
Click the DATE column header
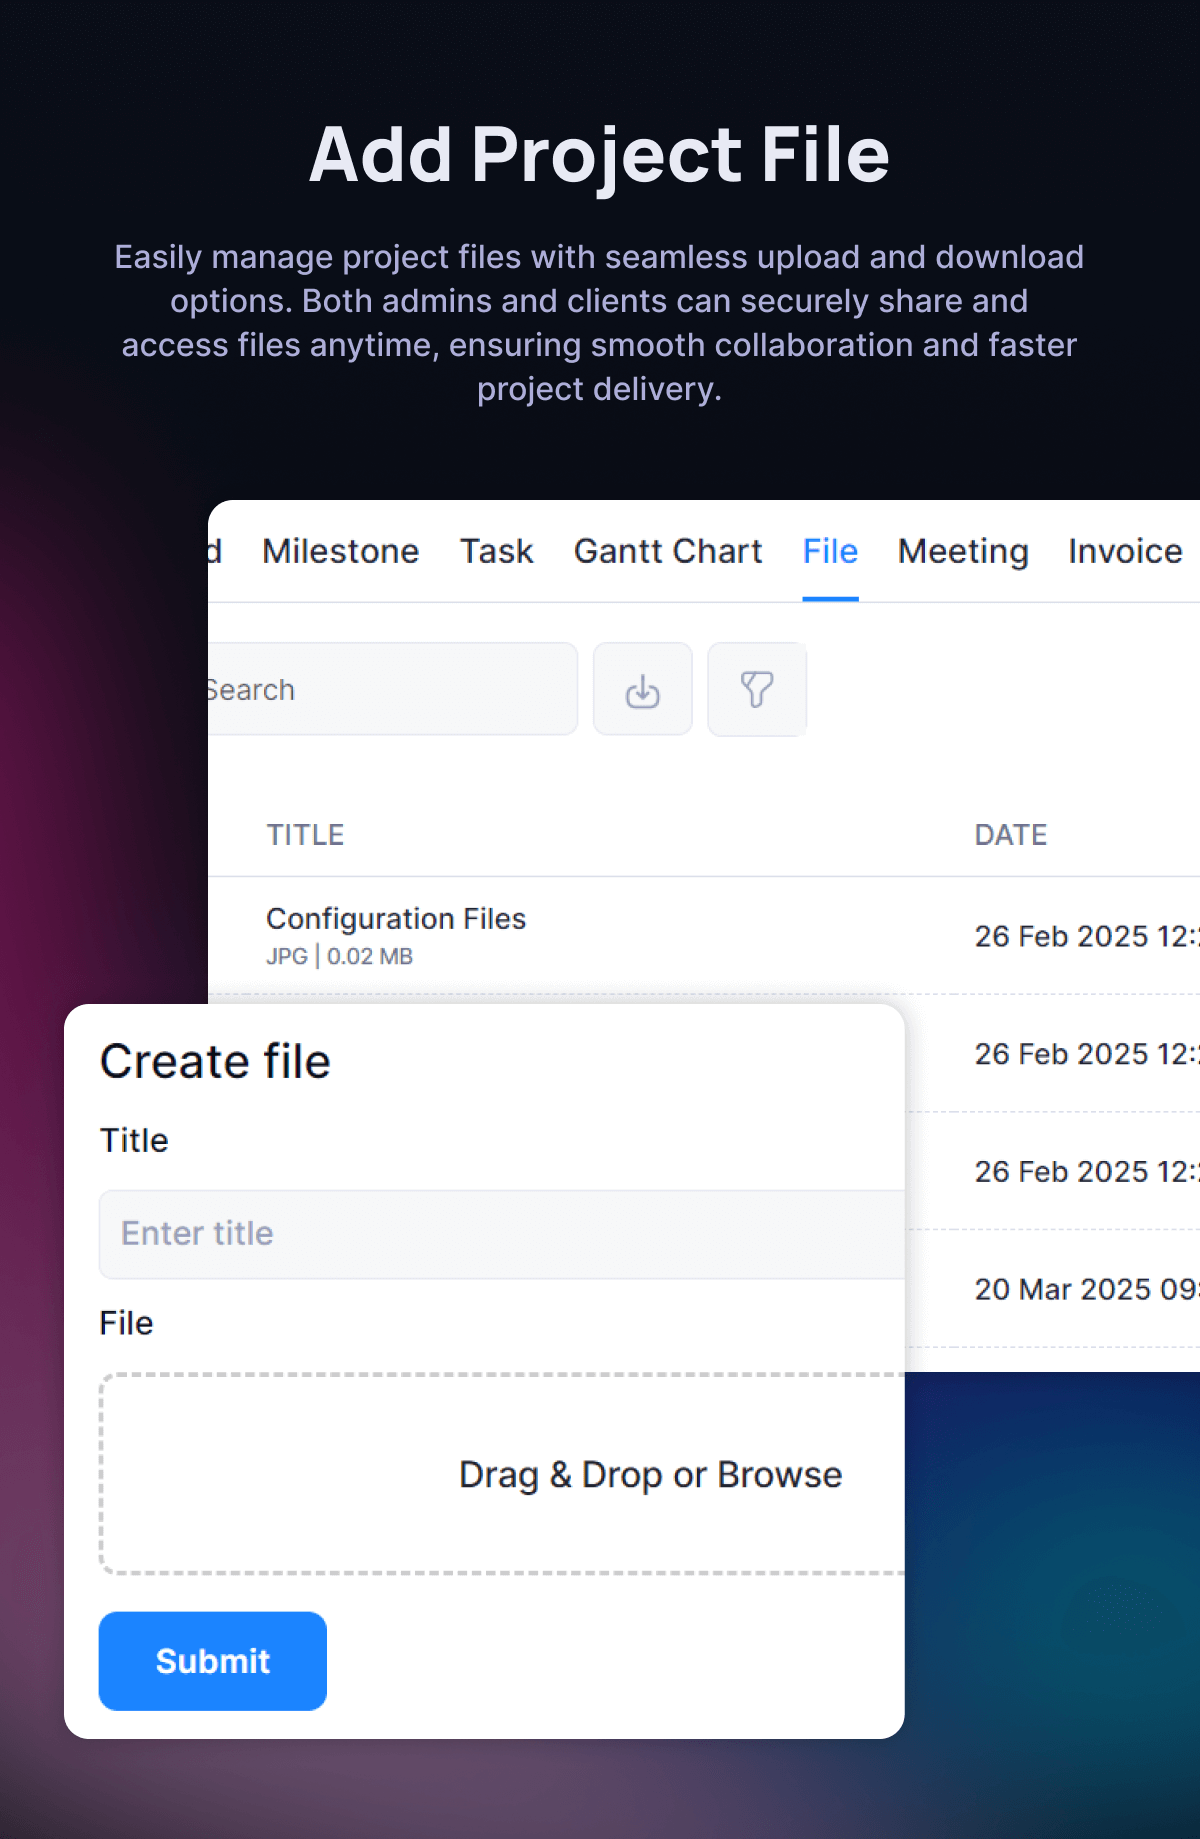(1011, 835)
